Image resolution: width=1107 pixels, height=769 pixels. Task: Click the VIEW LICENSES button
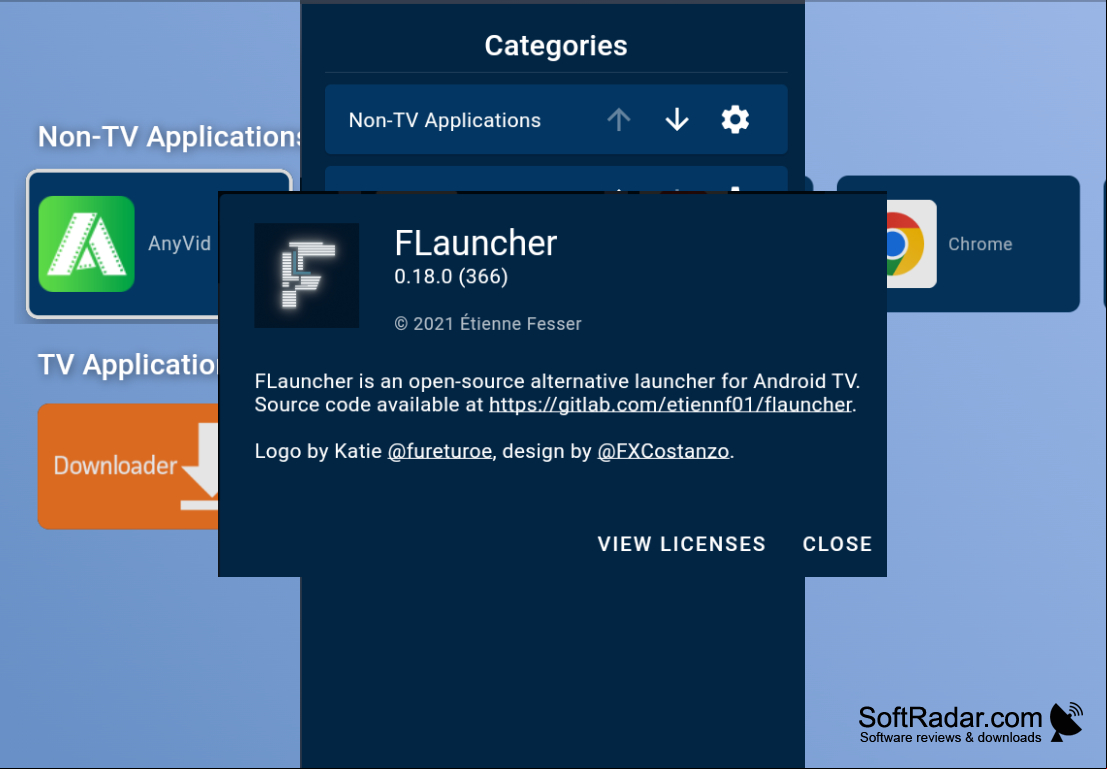point(681,544)
